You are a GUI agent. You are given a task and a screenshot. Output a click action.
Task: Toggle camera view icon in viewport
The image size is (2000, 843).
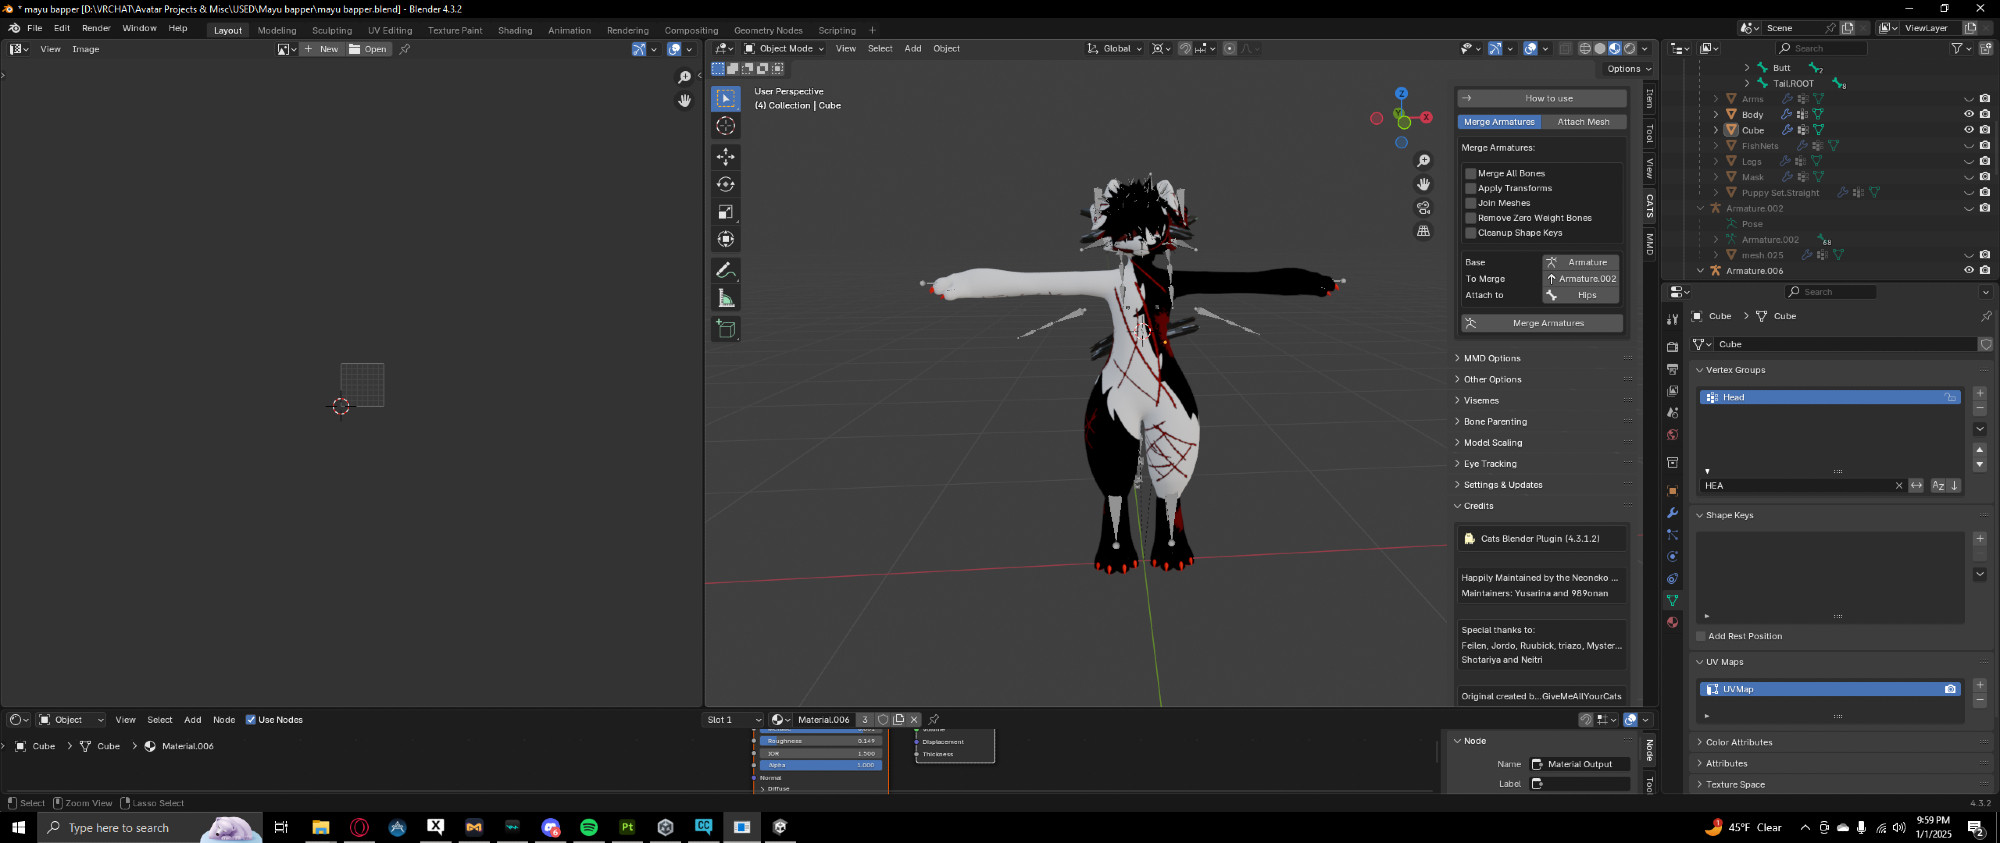click(1423, 208)
